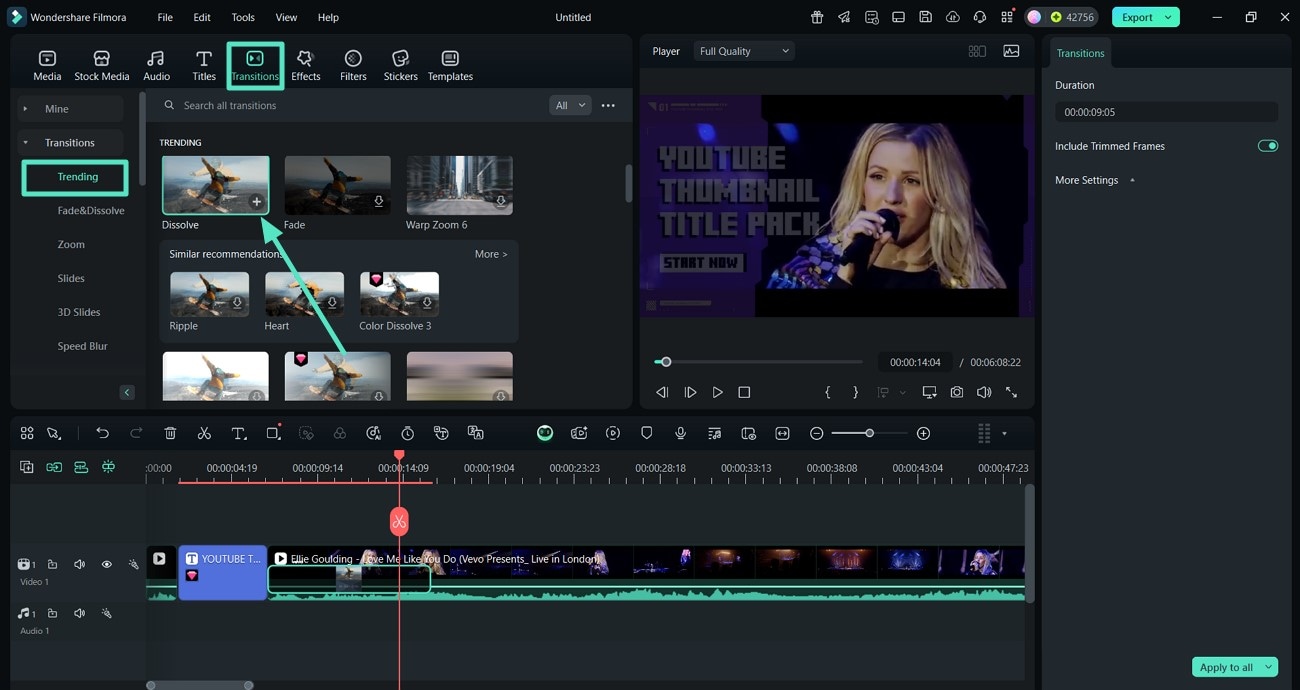Click the shield marker icon
1300x690 pixels.
[646, 433]
